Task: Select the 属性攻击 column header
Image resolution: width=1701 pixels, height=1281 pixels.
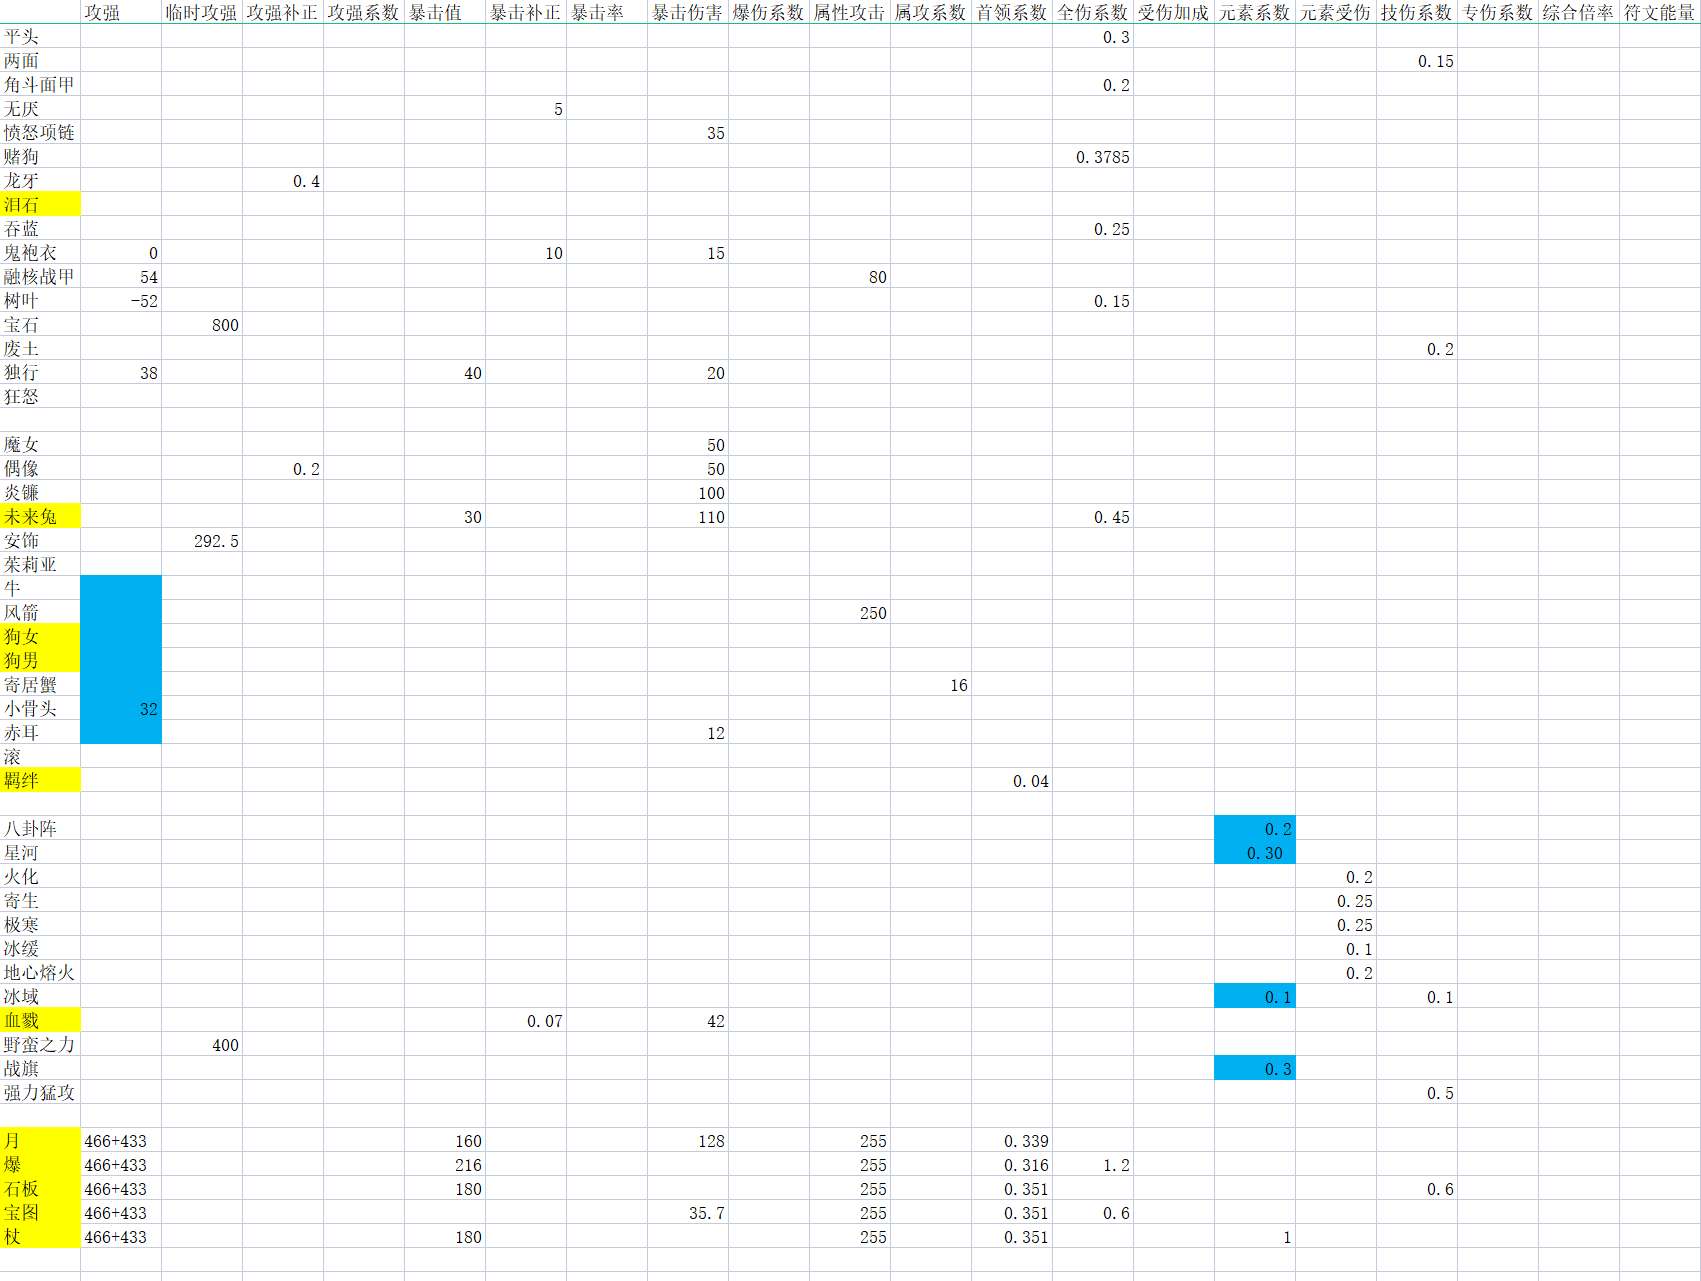Action: 850,12
